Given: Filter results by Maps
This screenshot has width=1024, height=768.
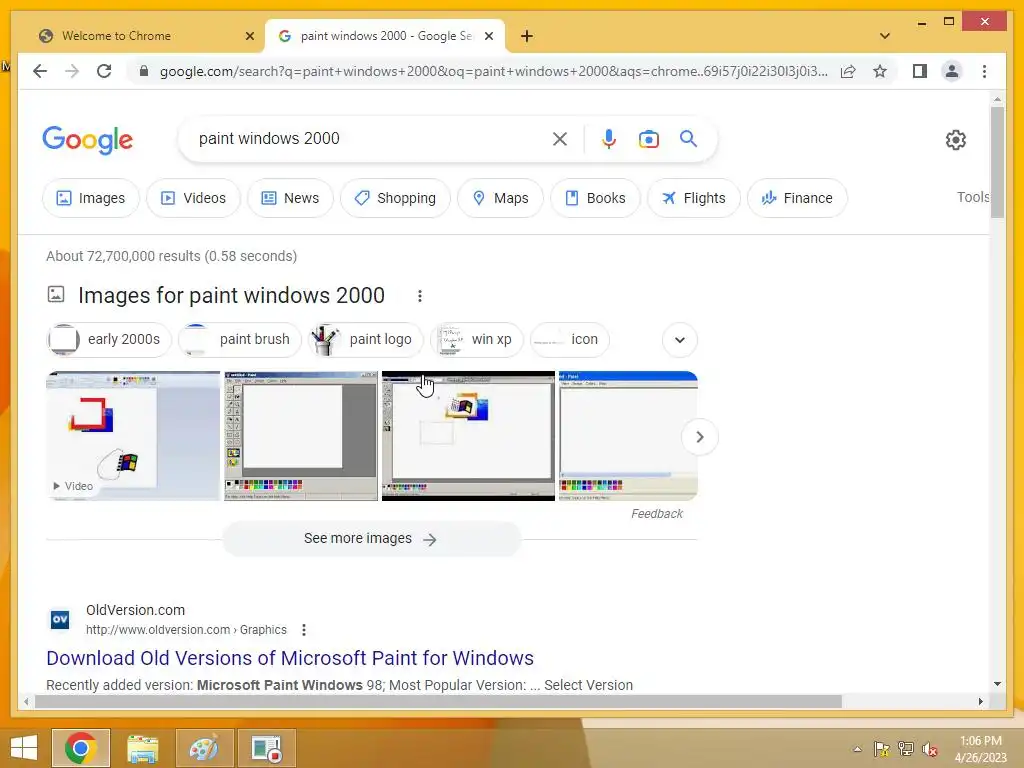Looking at the screenshot, I should 500,198.
